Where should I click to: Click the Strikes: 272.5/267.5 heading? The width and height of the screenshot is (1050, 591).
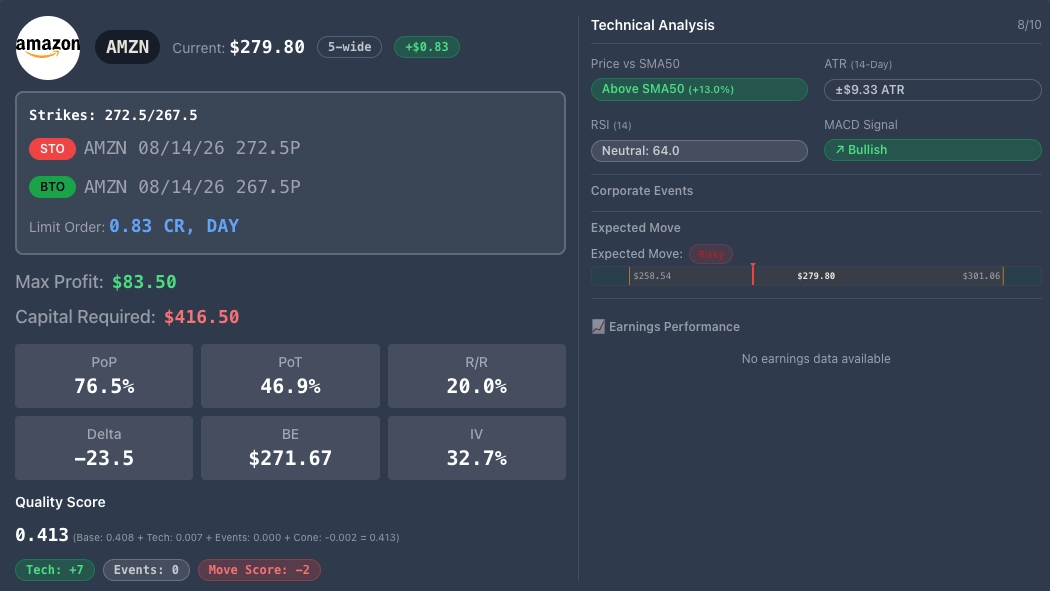tap(113, 115)
